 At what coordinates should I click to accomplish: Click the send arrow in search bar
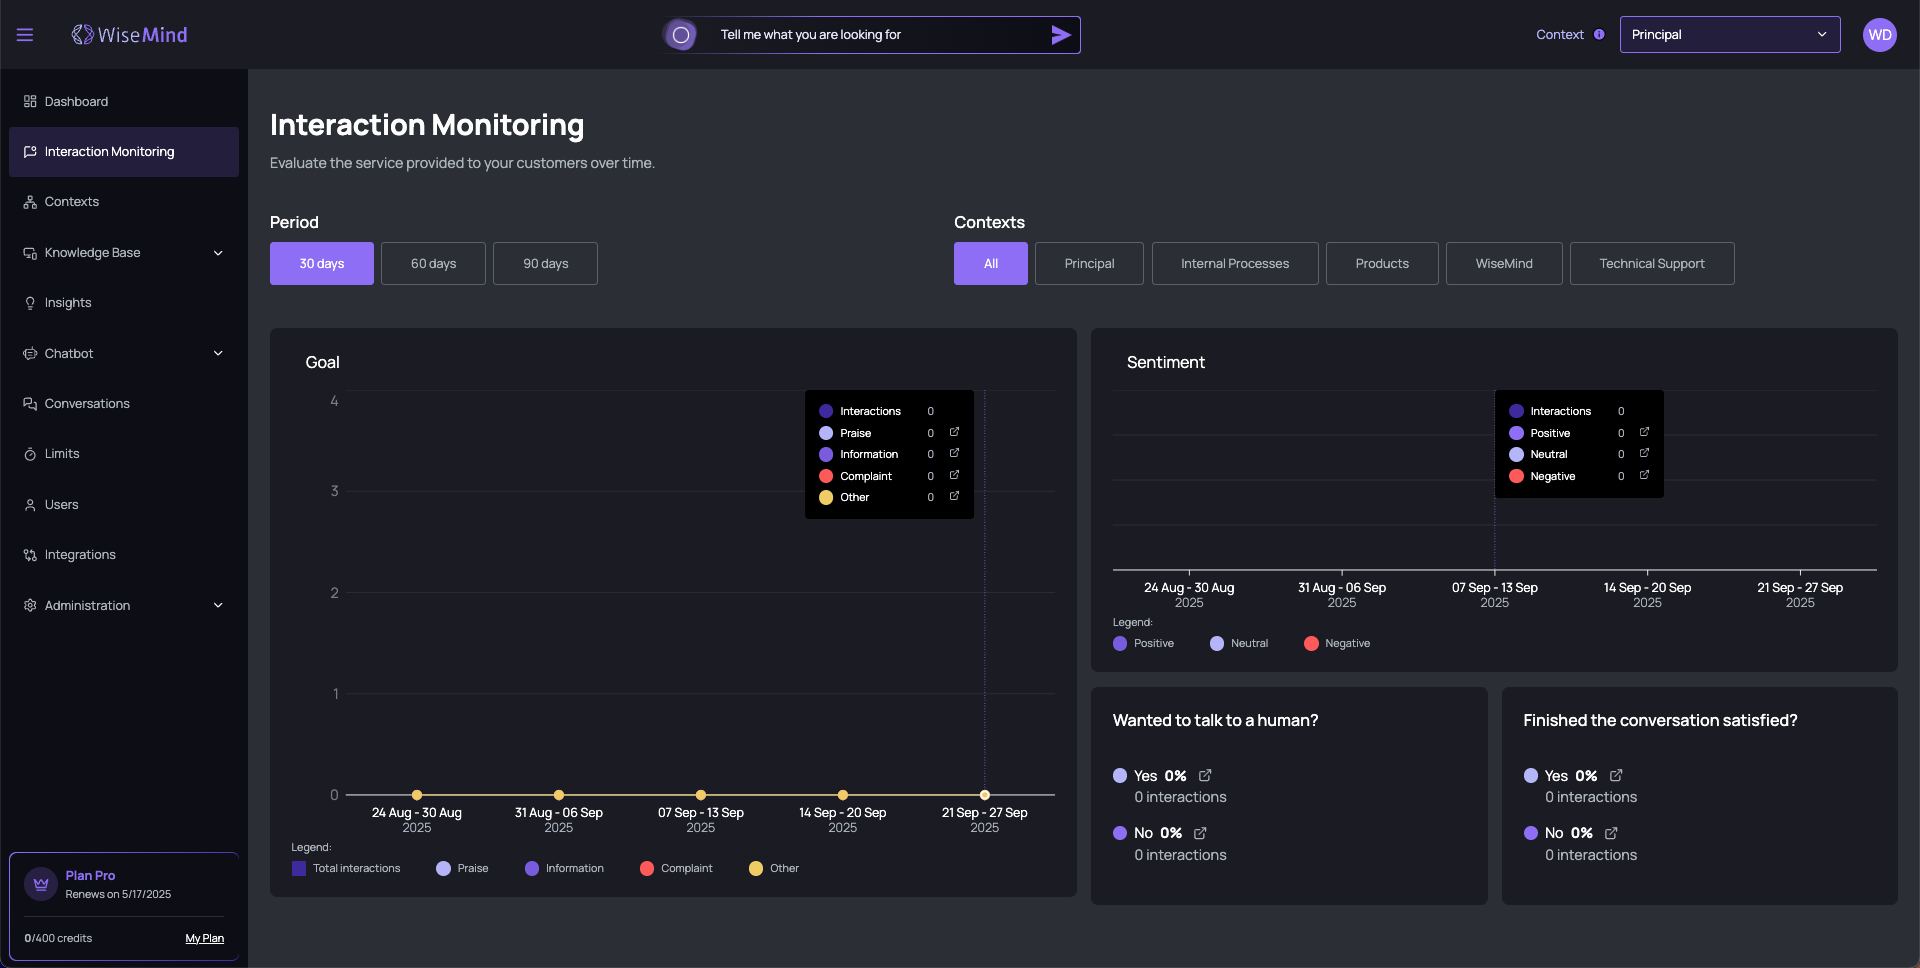(1060, 35)
